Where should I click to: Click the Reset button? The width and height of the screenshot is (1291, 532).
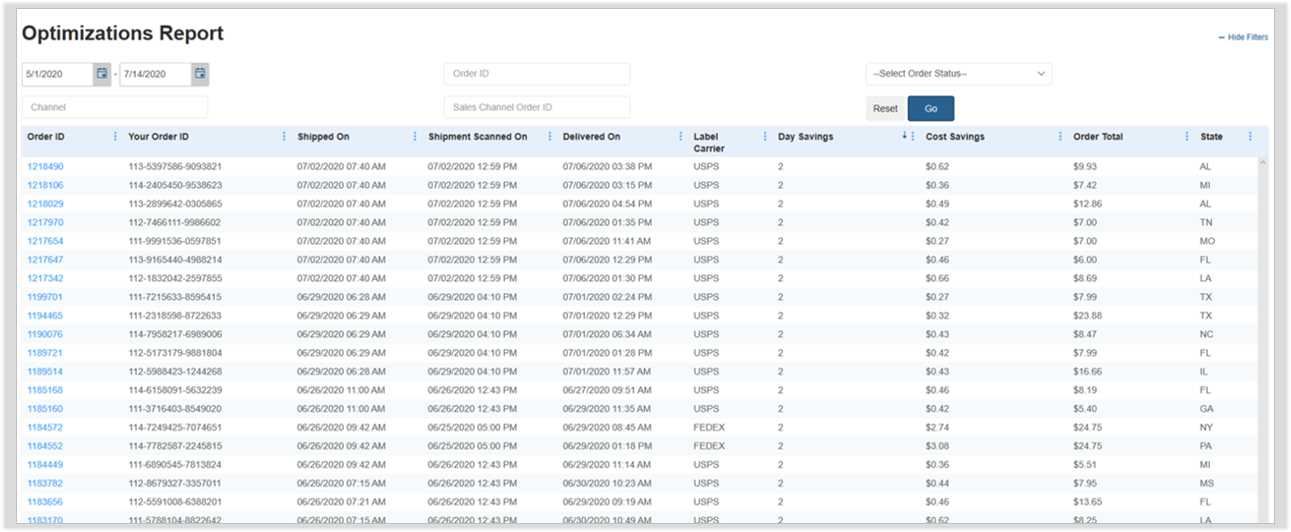point(885,108)
